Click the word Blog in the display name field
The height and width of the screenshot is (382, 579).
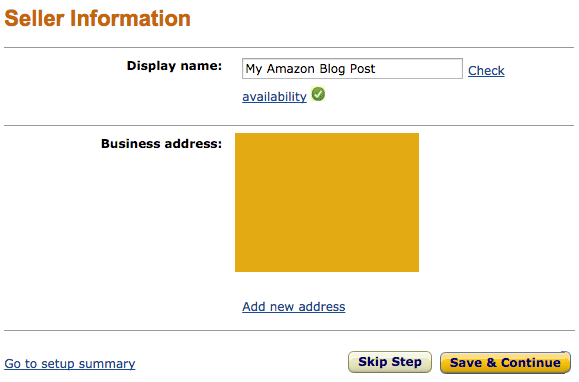(x=332, y=69)
